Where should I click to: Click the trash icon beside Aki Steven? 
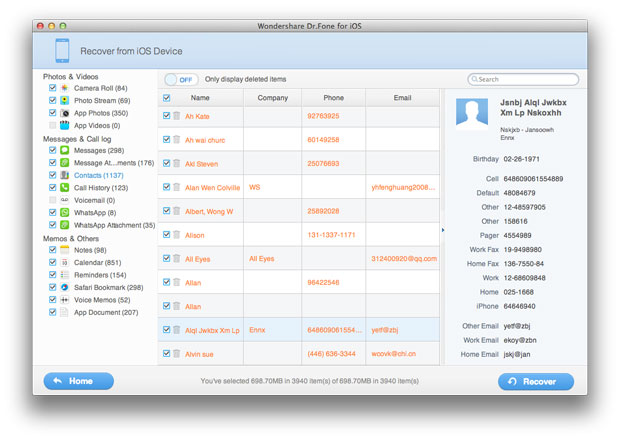[177, 163]
